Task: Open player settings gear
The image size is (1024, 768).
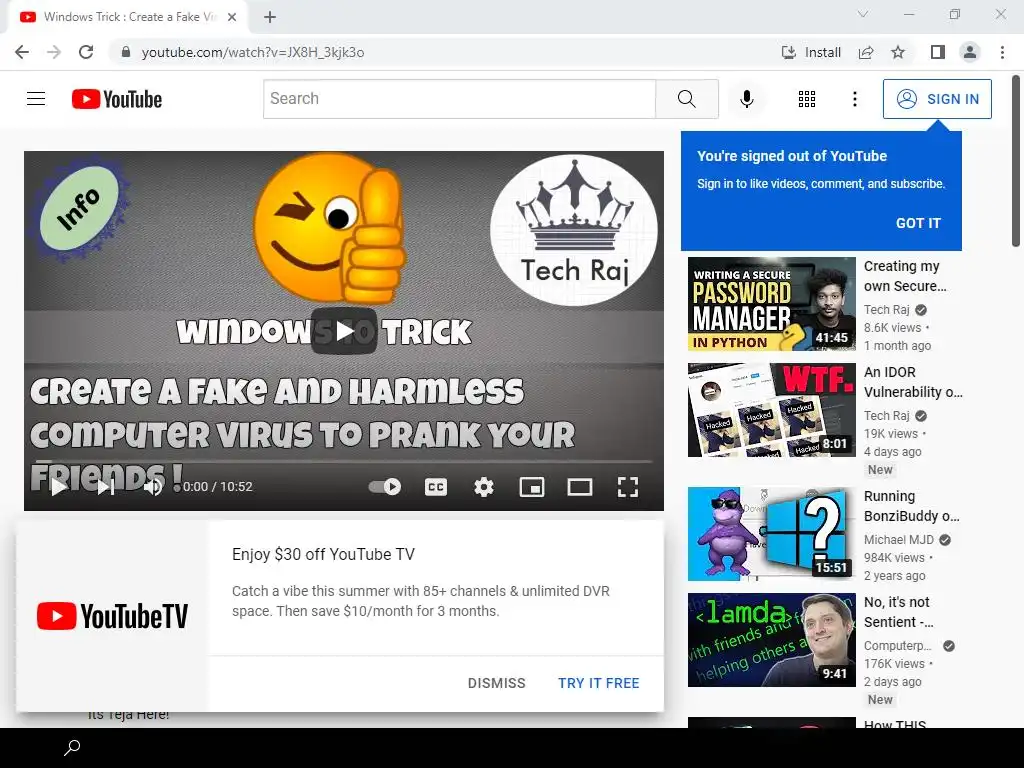Action: [x=483, y=487]
